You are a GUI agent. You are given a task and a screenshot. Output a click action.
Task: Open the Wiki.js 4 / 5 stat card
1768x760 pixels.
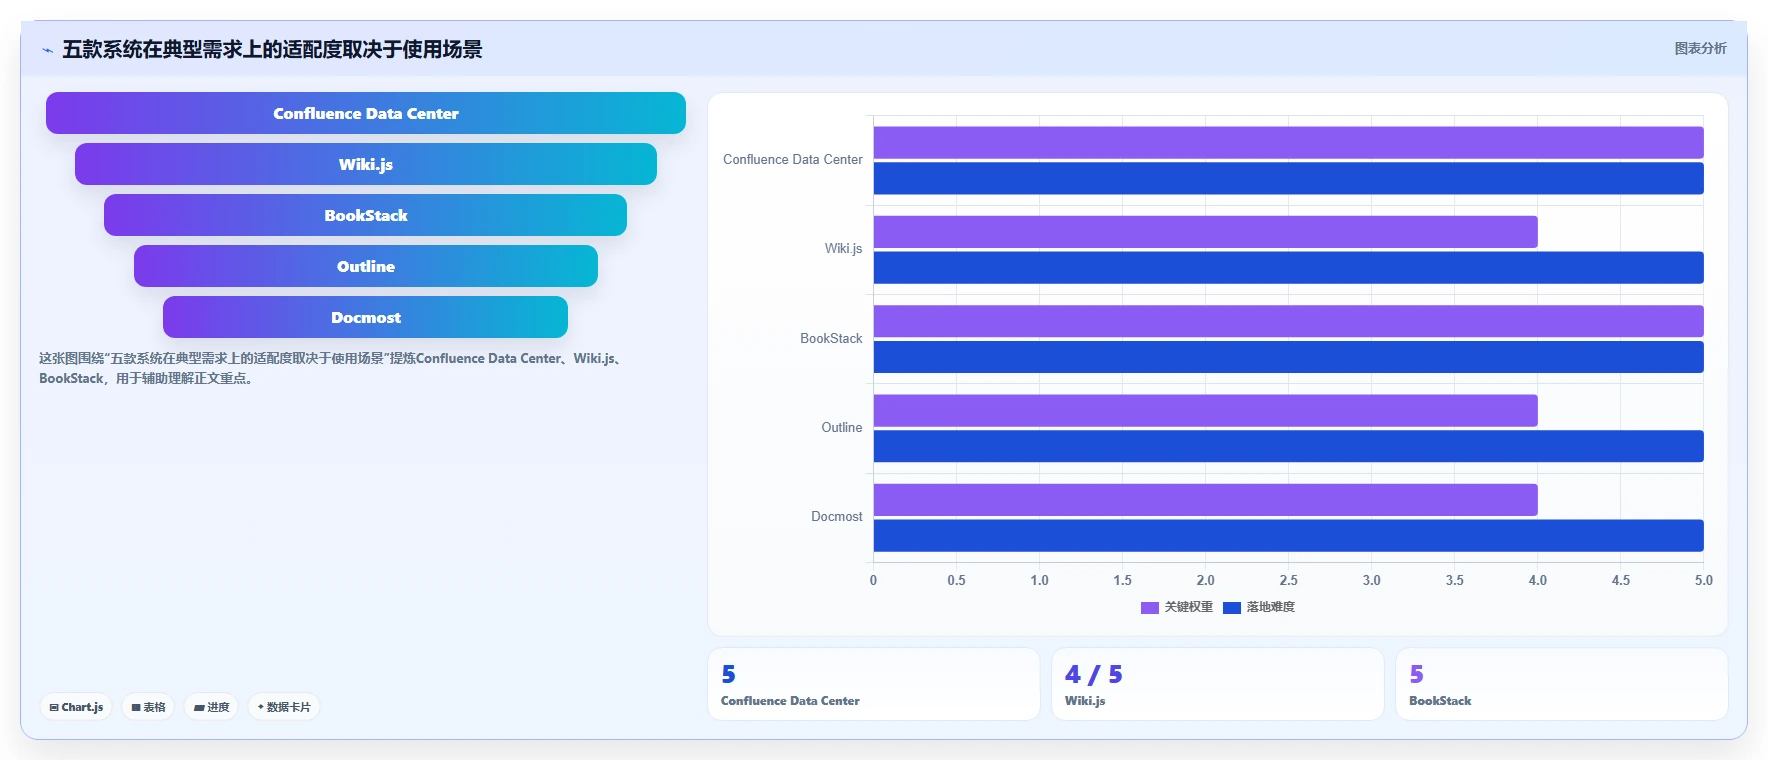tap(1218, 684)
